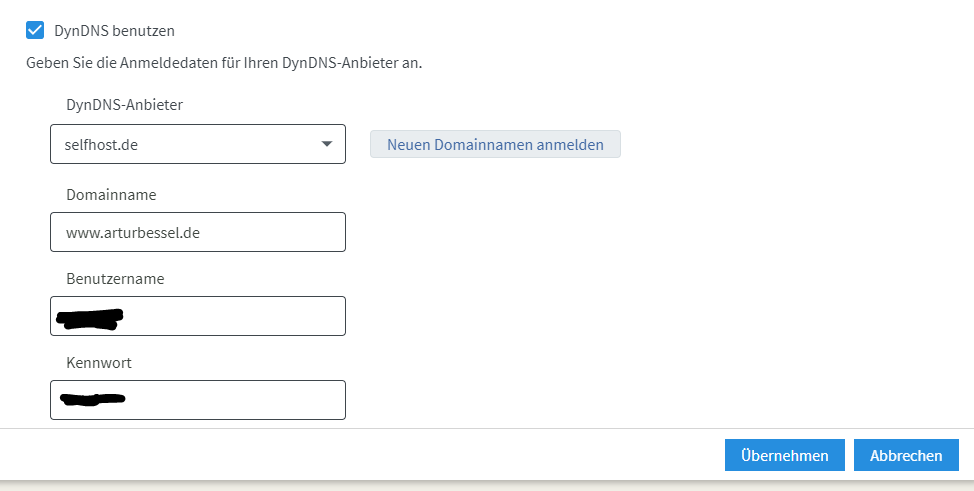Click the www.arturbessel.de domain text
This screenshot has width=974, height=491.
point(133,232)
